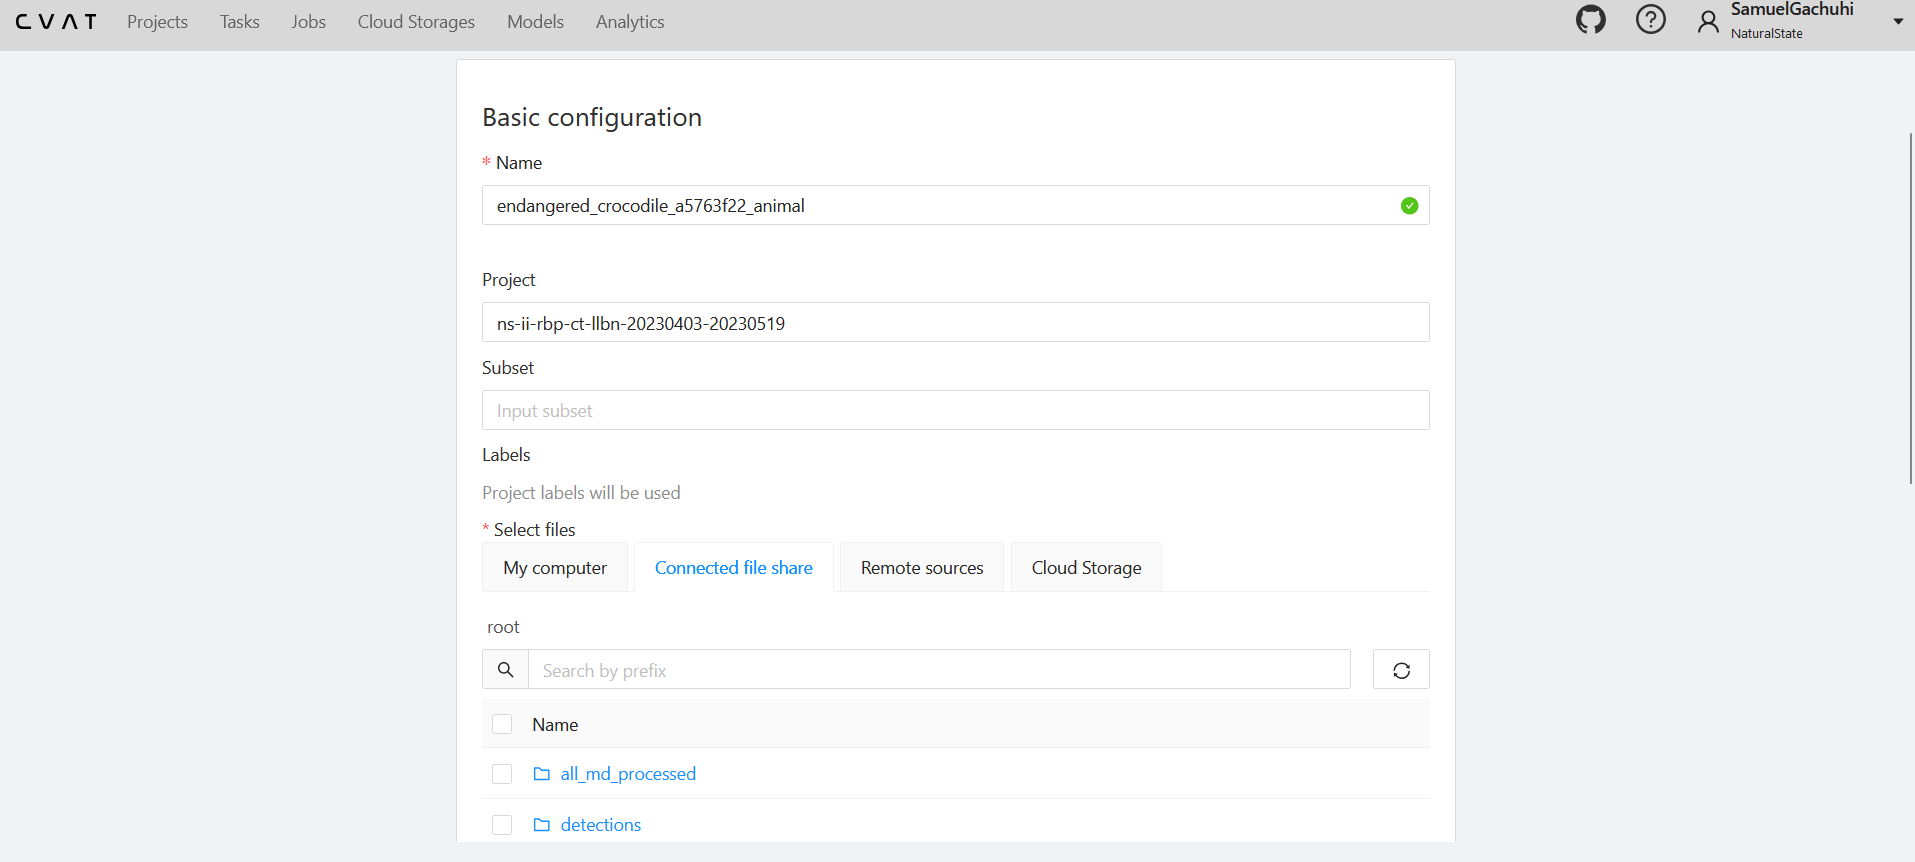
Task: Open the Project selection dropdown
Action: [x=955, y=322]
